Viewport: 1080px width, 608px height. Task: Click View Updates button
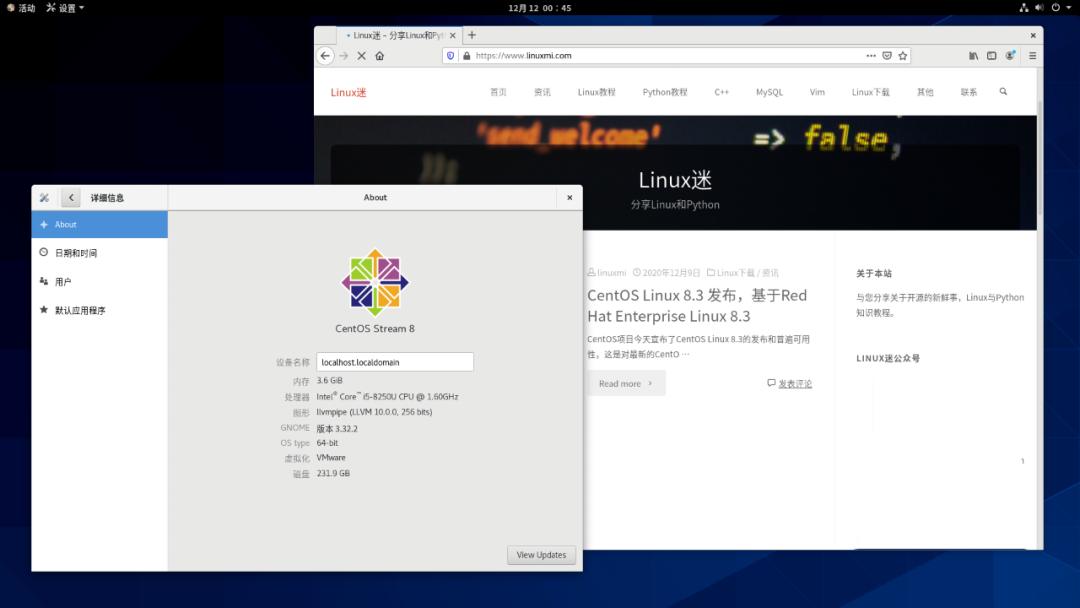click(x=541, y=555)
